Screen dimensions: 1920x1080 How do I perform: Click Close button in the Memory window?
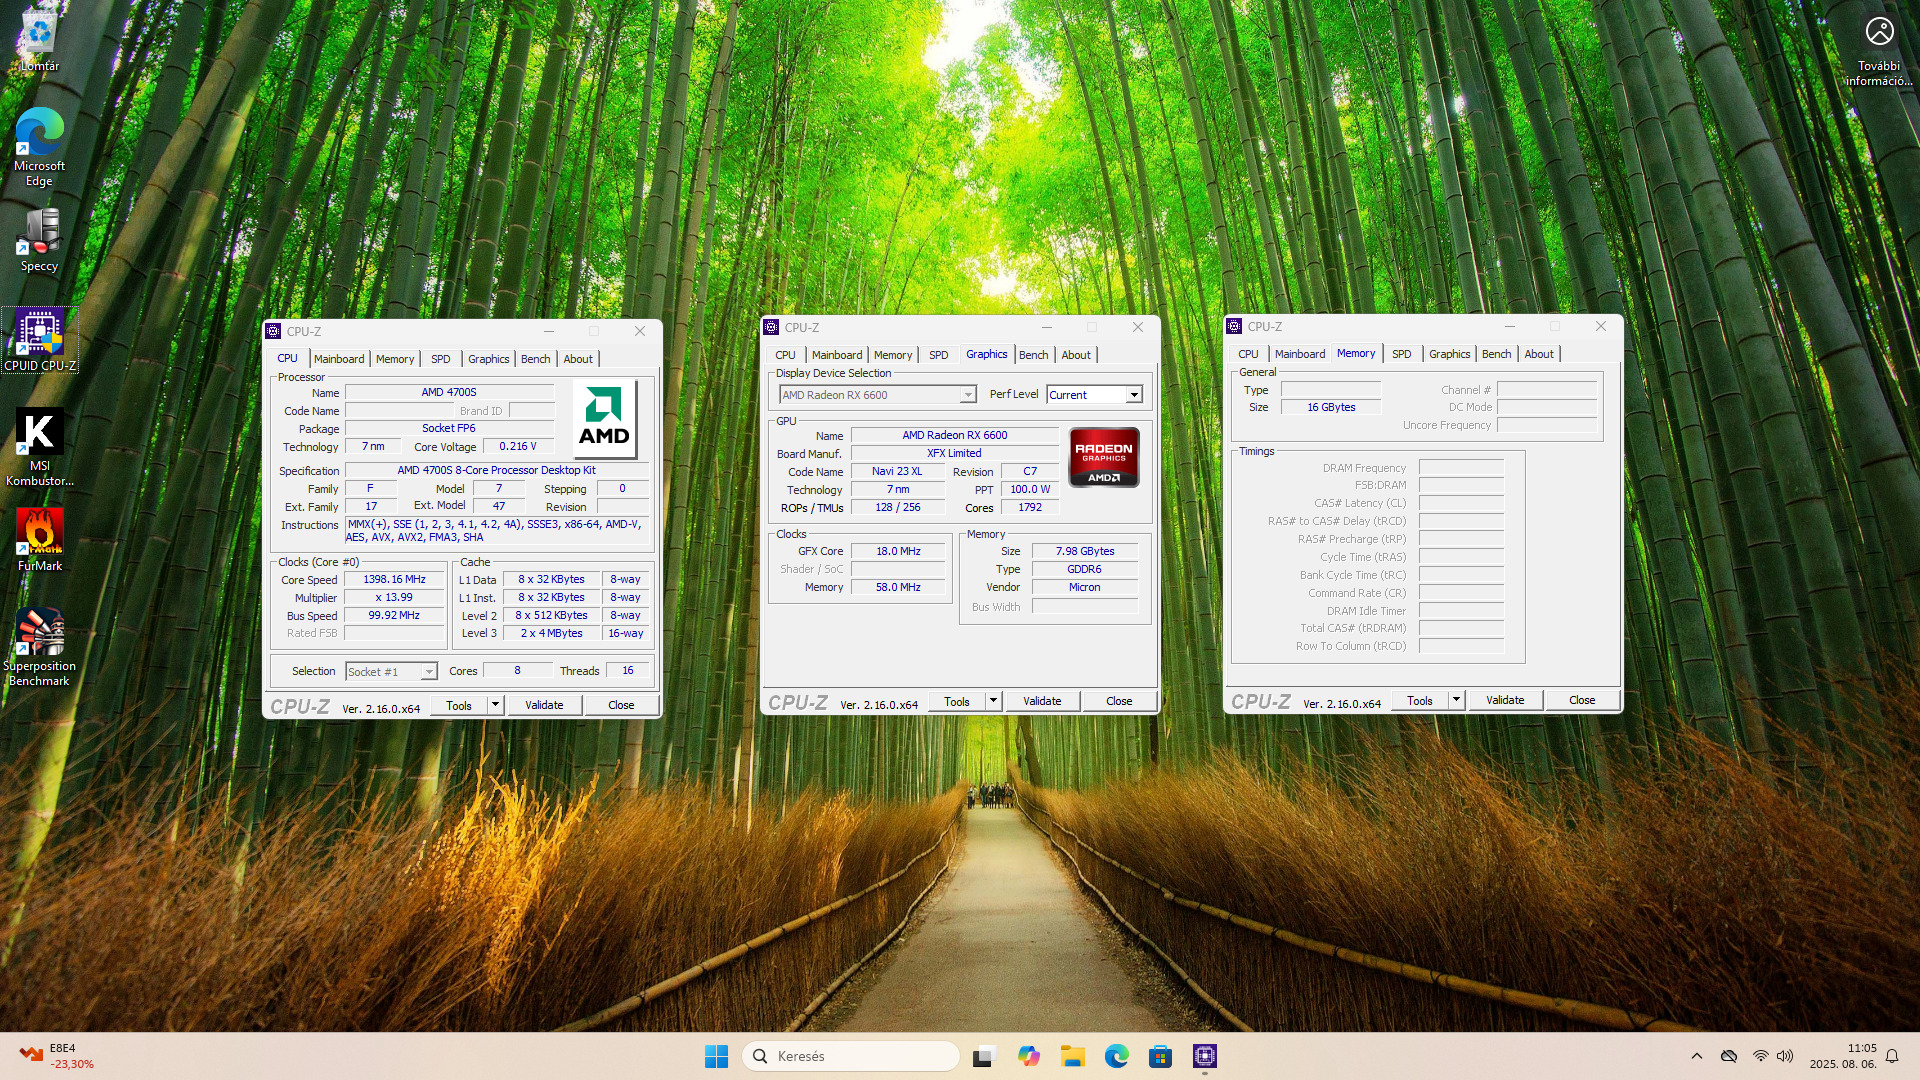click(1581, 700)
